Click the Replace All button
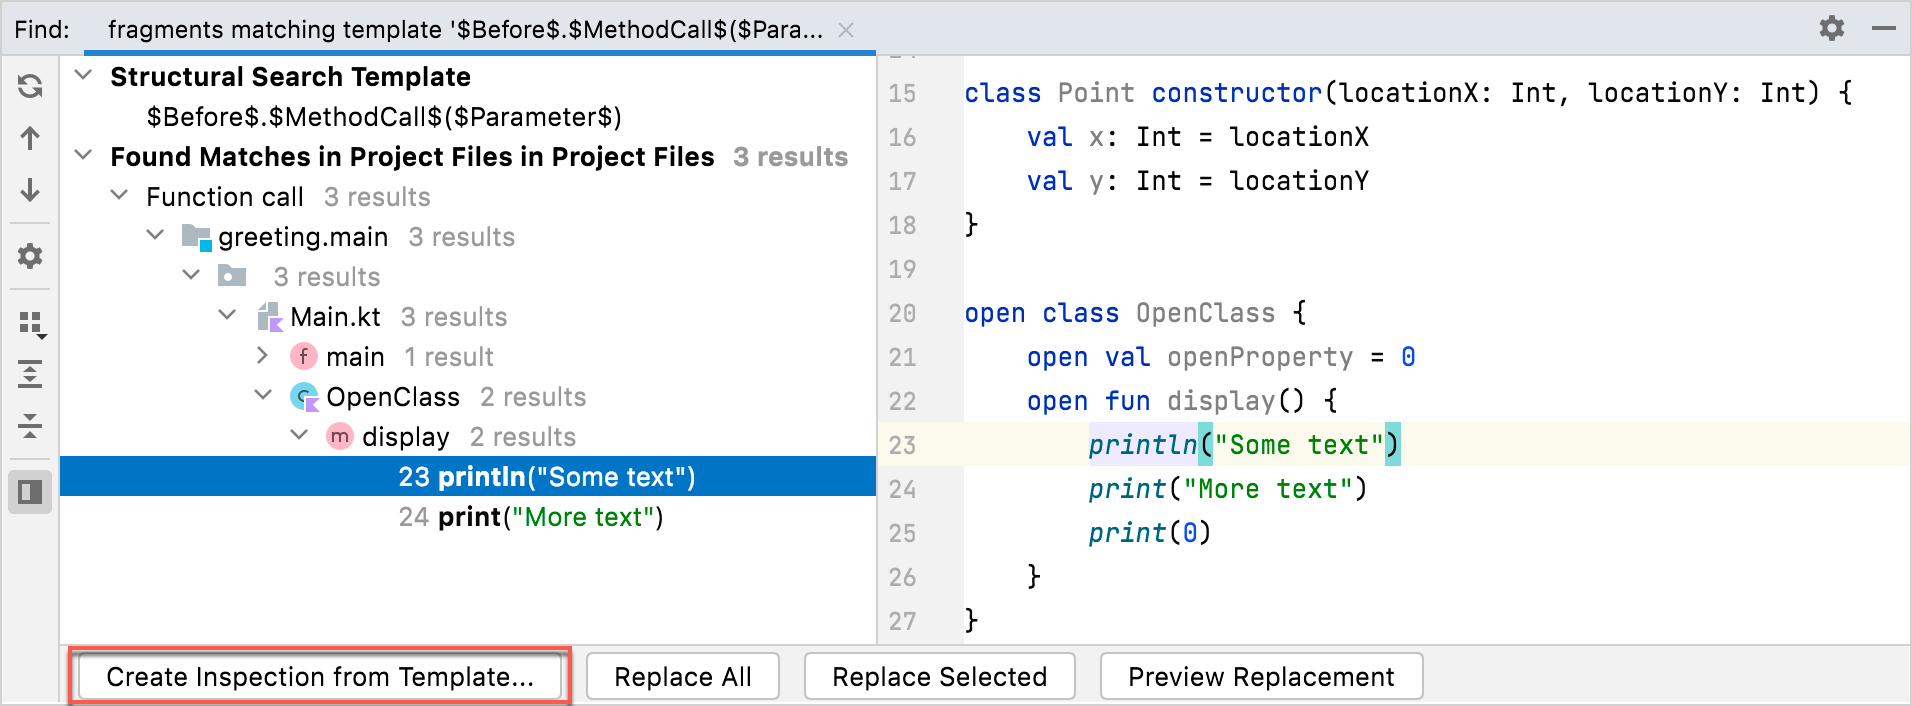This screenshot has height=706, width=1912. (683, 677)
